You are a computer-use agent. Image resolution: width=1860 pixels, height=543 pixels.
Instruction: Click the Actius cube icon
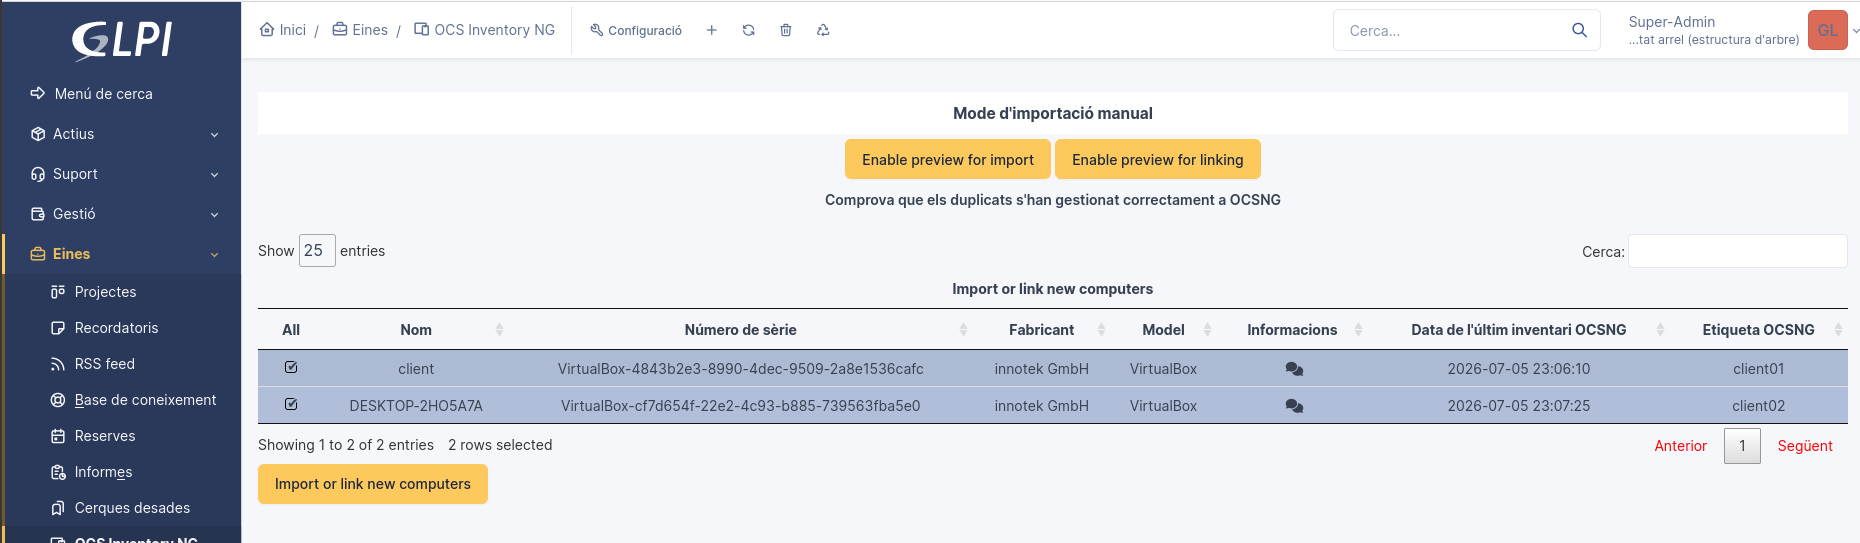click(x=38, y=134)
